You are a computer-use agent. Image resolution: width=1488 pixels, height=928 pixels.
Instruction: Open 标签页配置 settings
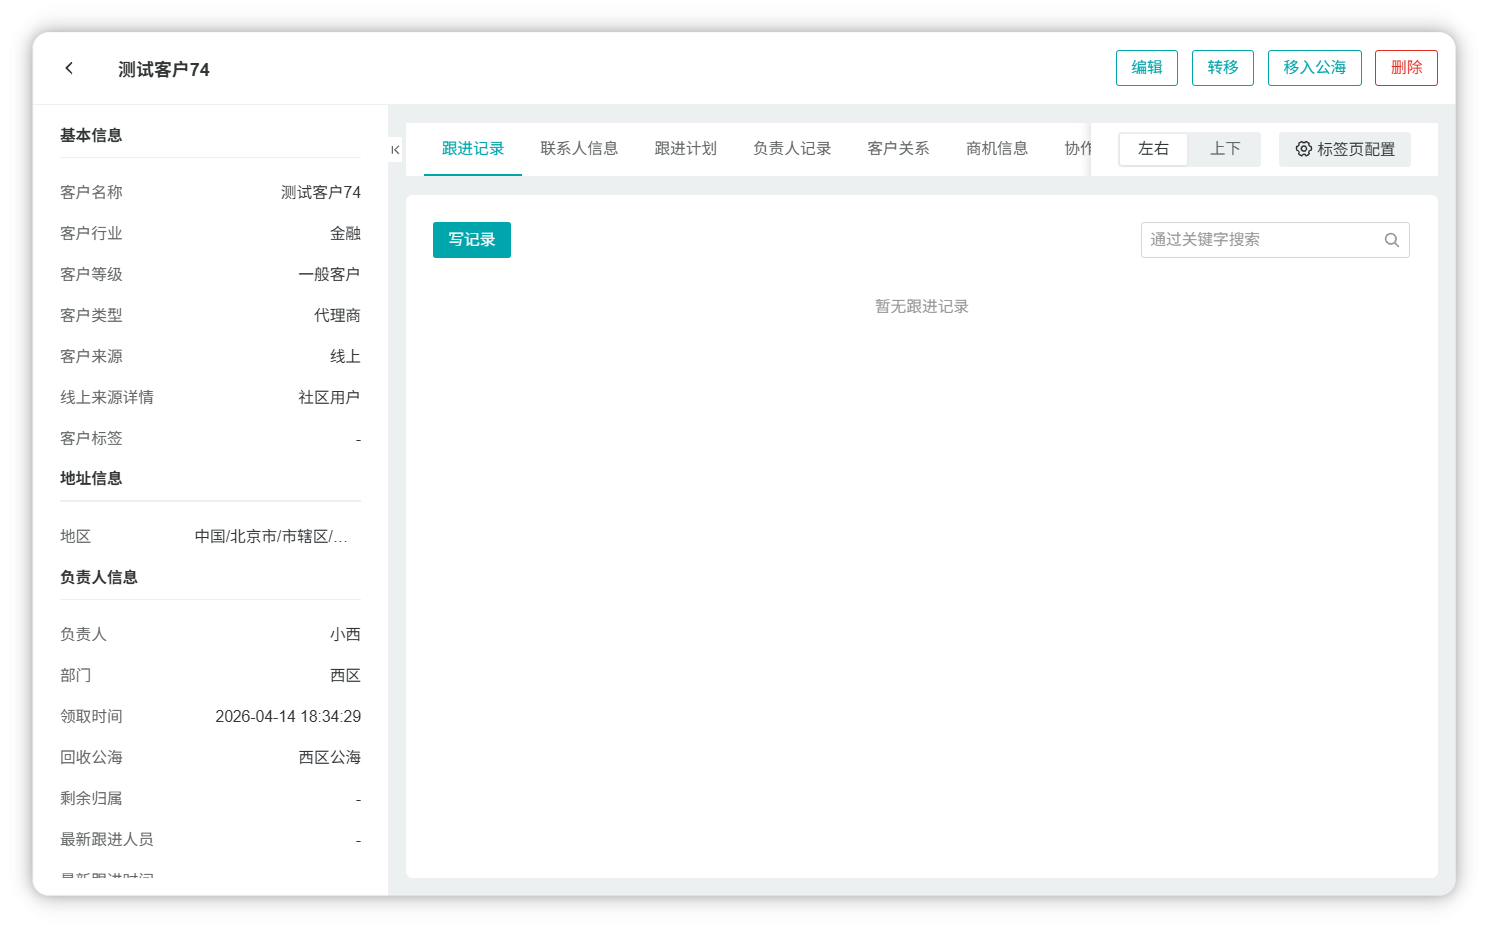(1345, 149)
